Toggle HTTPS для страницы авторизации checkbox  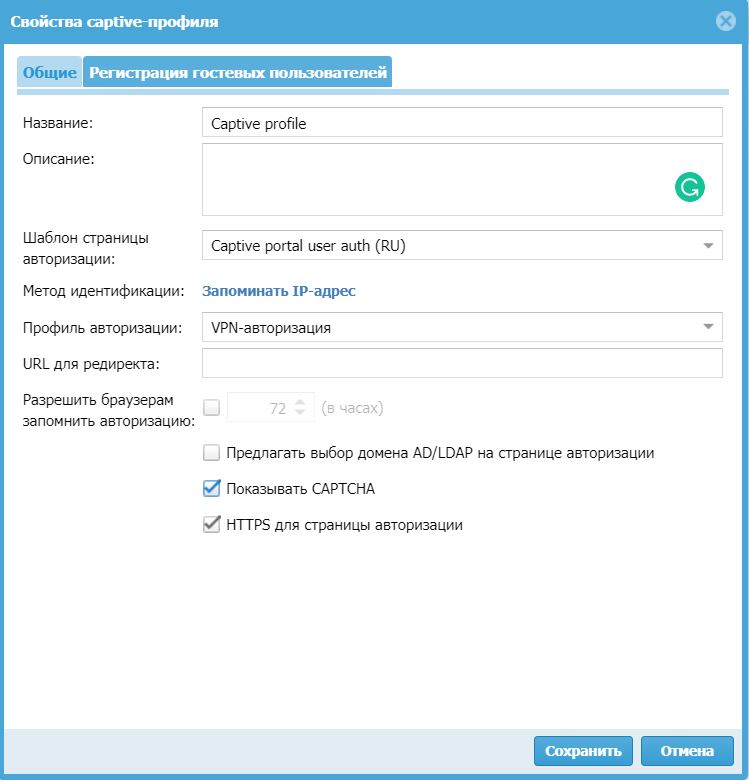pos(211,524)
